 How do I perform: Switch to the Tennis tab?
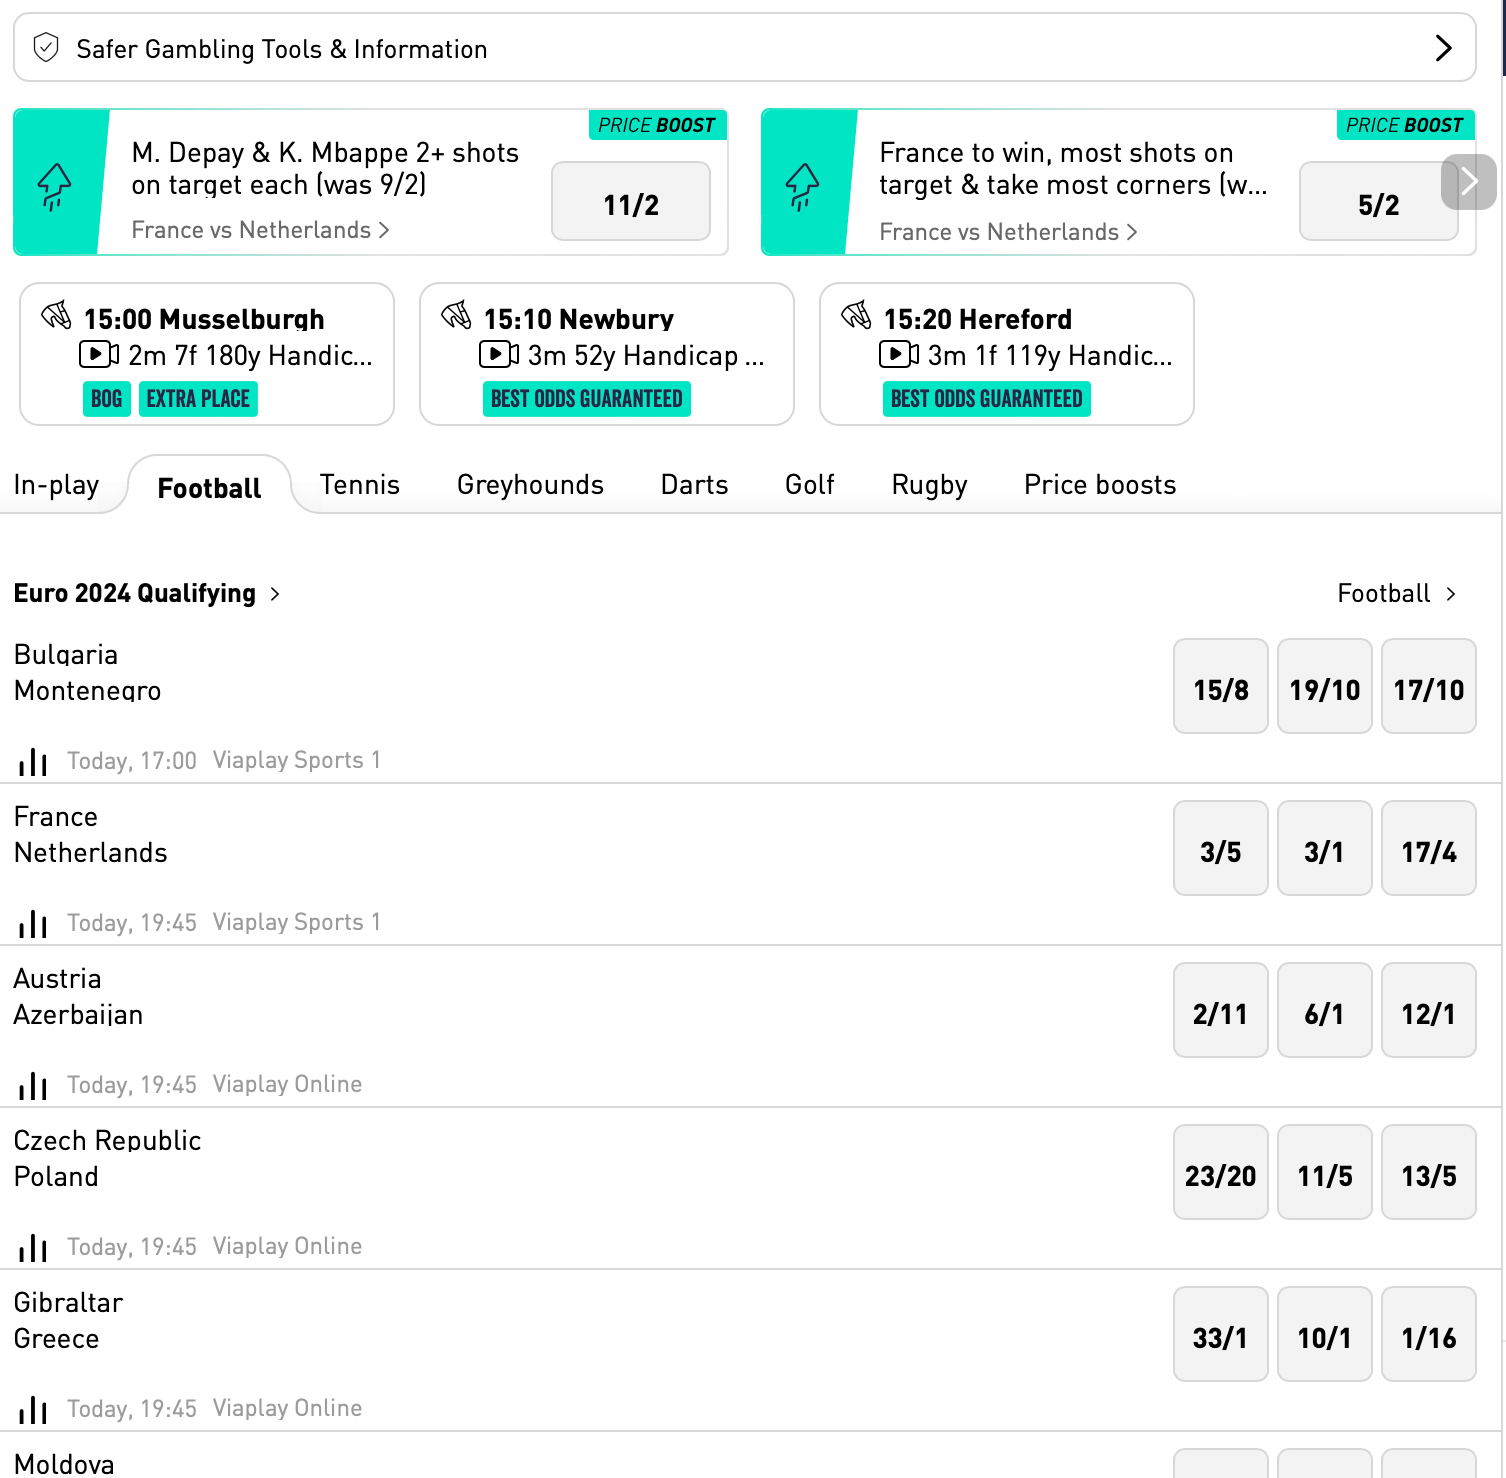coord(360,485)
